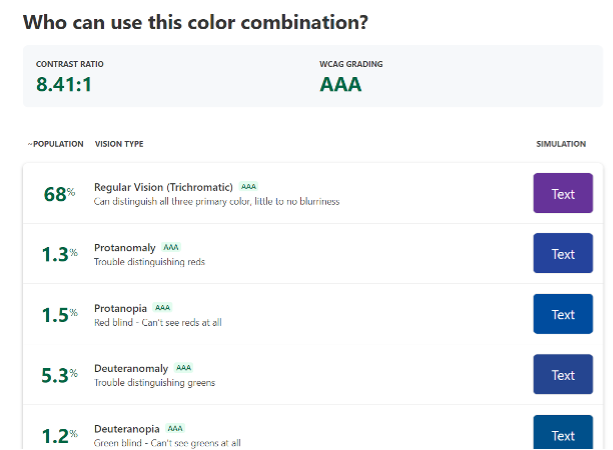
Task: Click the AAA badge beside Regular Vision
Action: coord(248,187)
